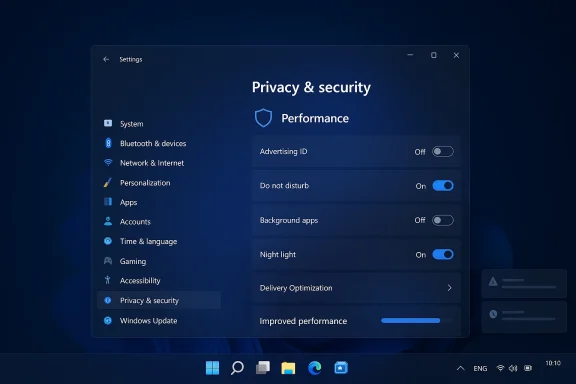
Task: Turn off Do not disturb toggle
Action: [443, 186]
